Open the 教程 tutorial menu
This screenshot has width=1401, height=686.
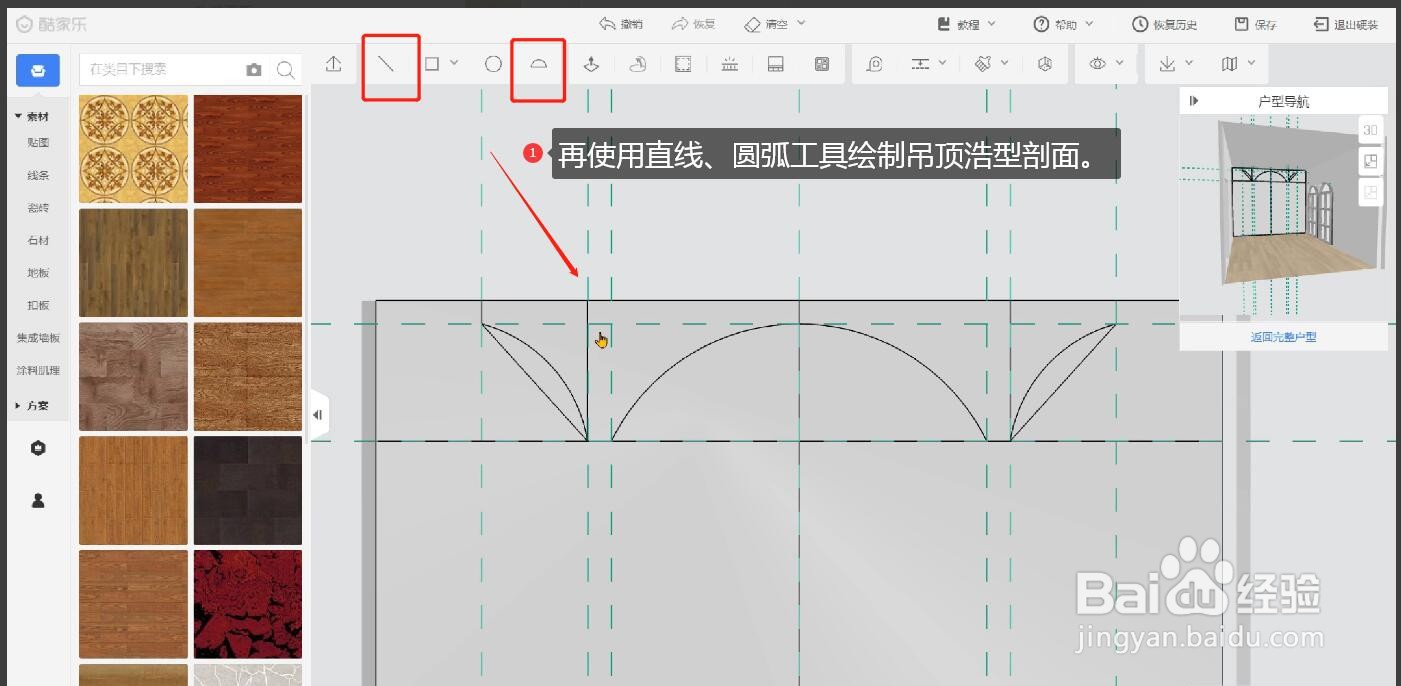tap(966, 24)
